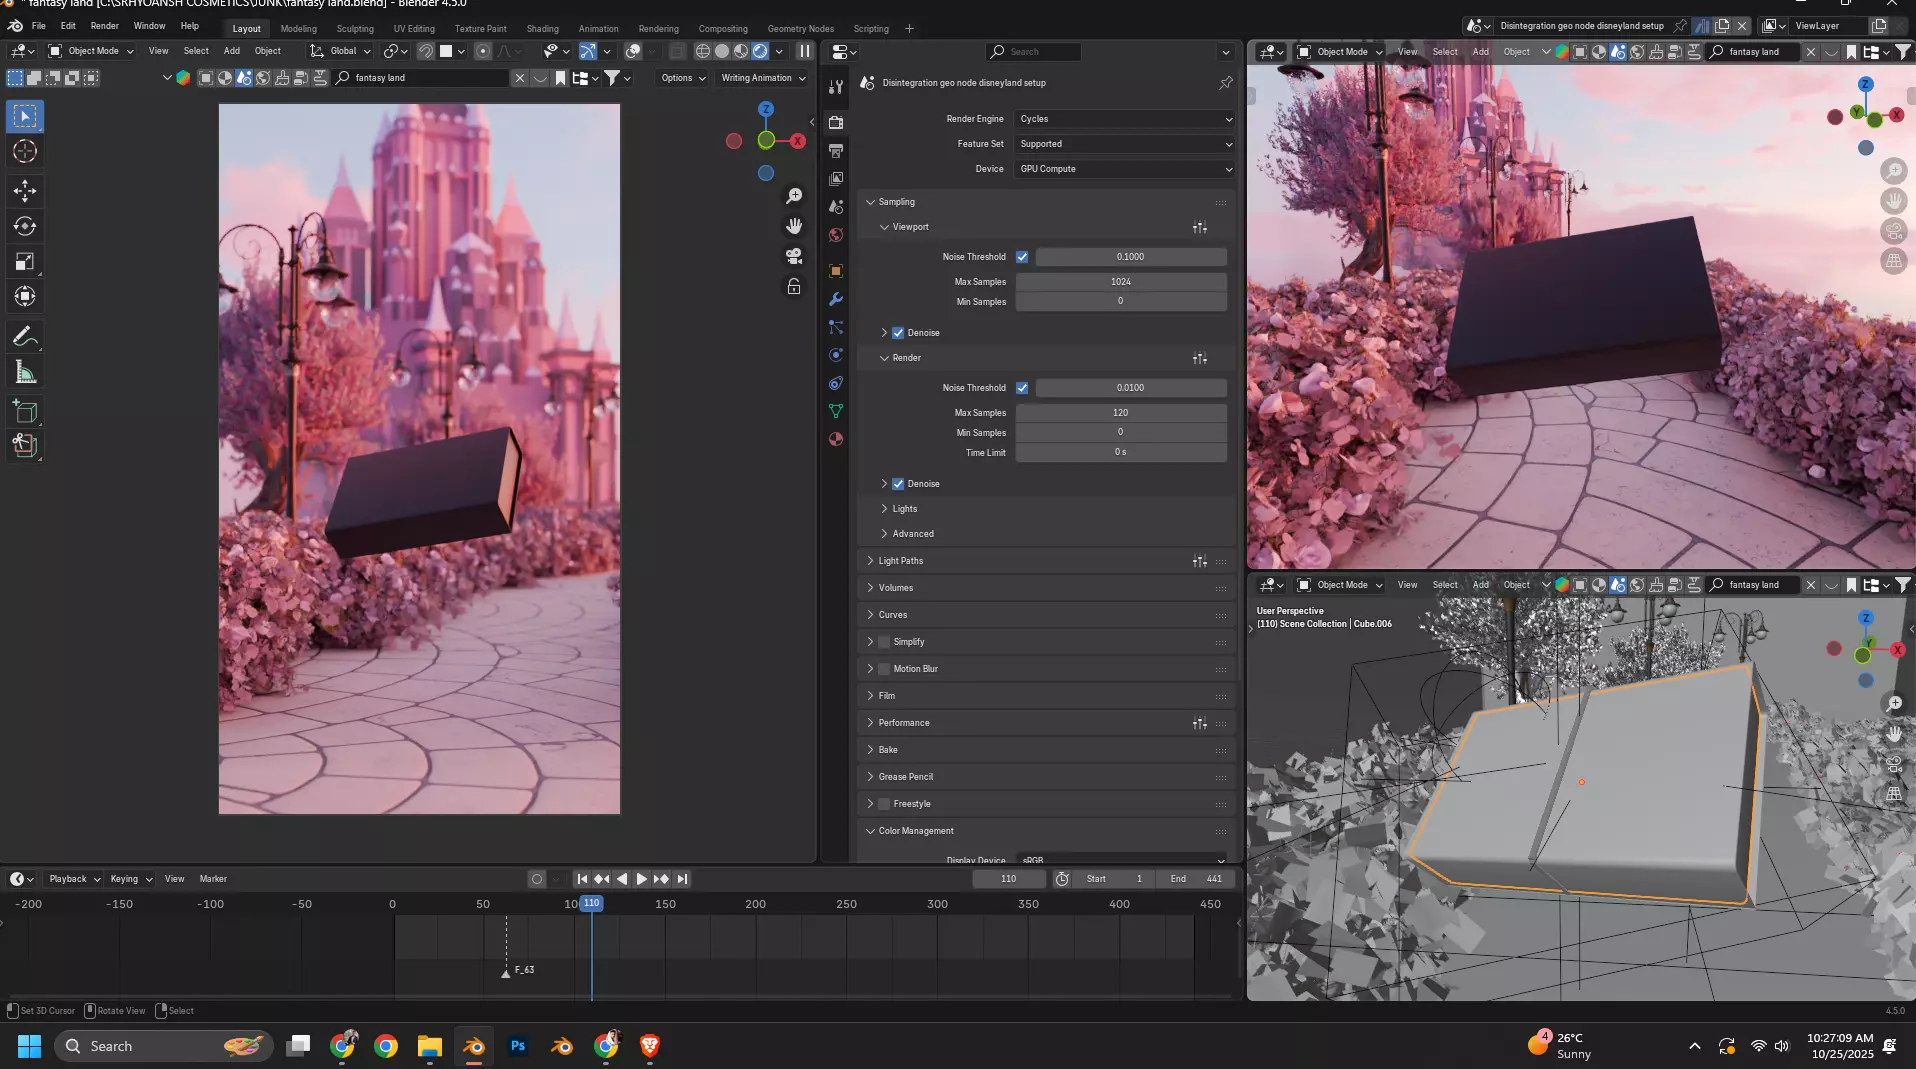Click the current frame number field
Image resolution: width=1916 pixels, height=1069 pixels.
tap(1009, 879)
